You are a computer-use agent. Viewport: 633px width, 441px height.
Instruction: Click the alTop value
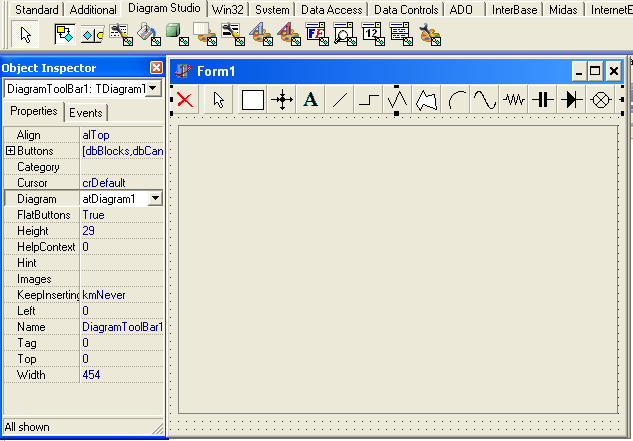tap(96, 135)
